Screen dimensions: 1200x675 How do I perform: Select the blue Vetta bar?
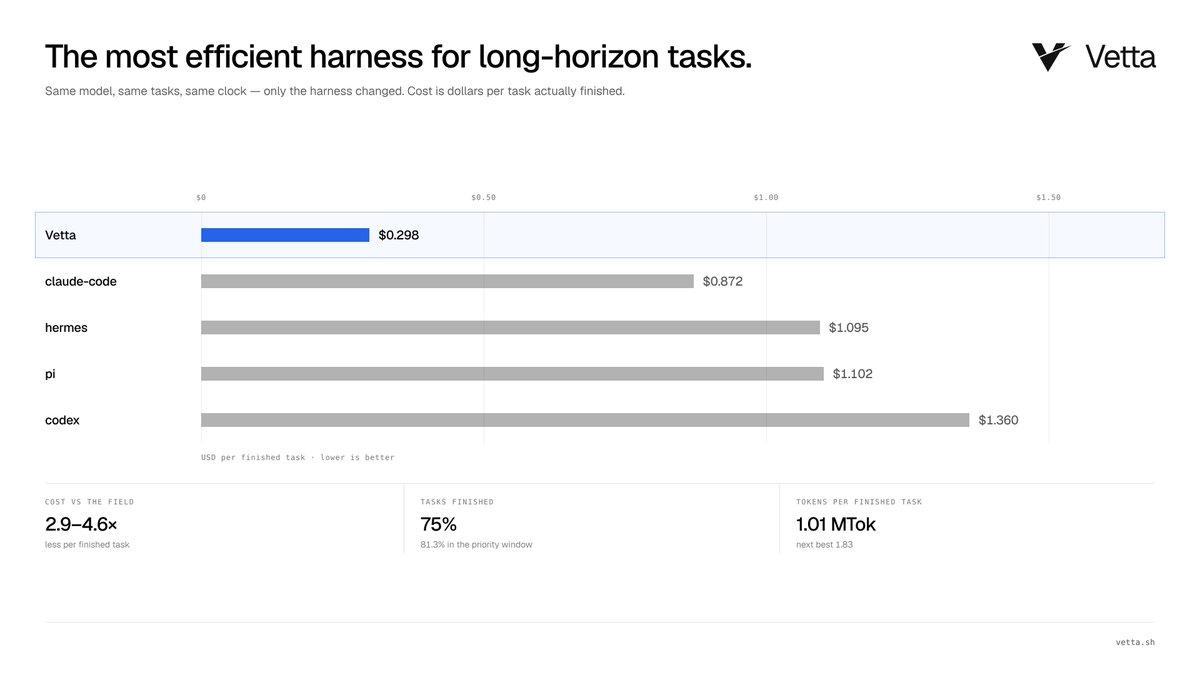(285, 235)
